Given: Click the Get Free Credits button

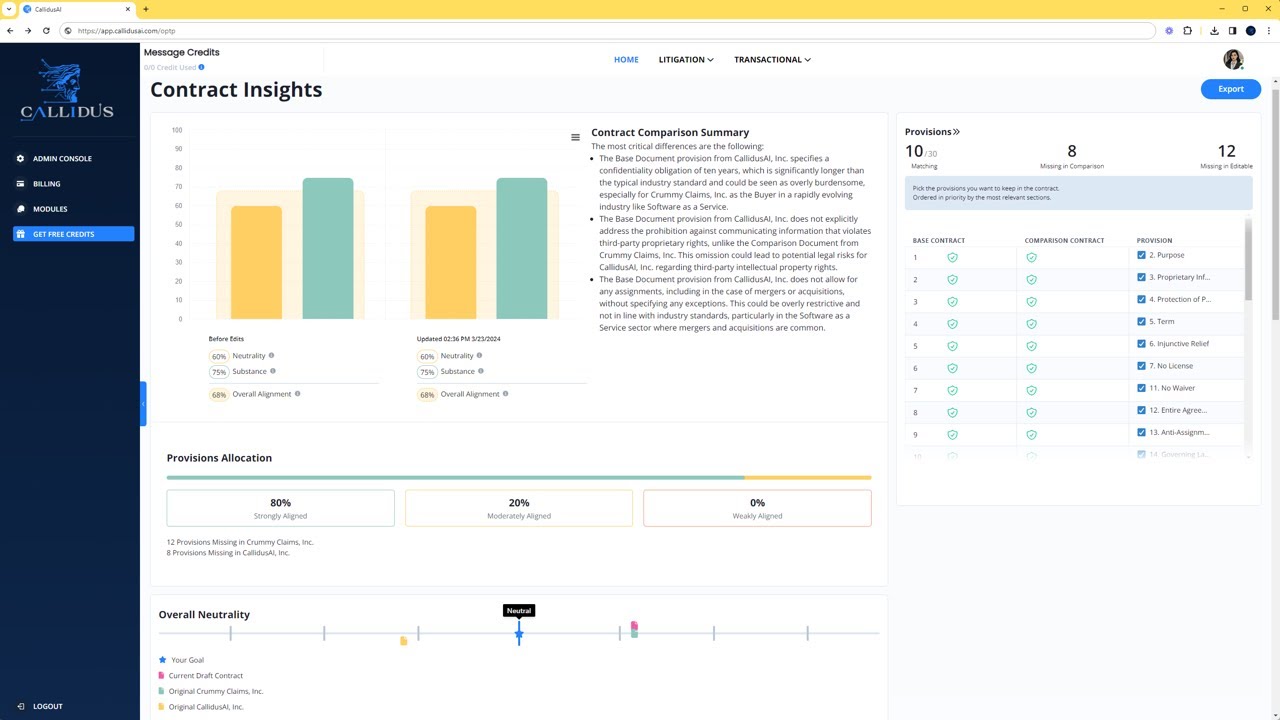Looking at the screenshot, I should [73, 234].
